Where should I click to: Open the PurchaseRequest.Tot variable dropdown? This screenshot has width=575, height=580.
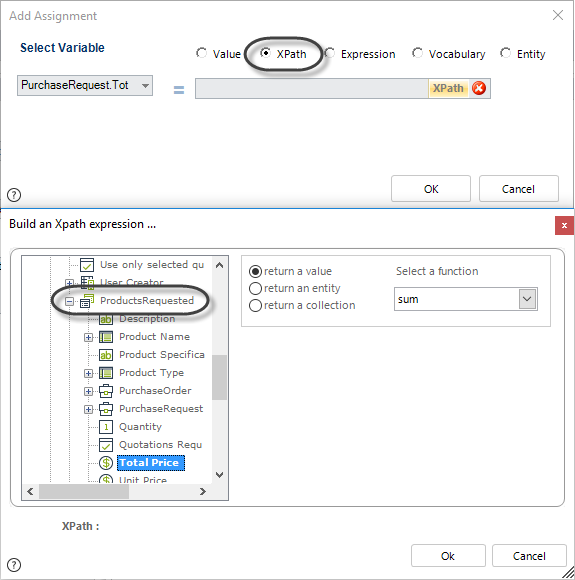click(85, 85)
